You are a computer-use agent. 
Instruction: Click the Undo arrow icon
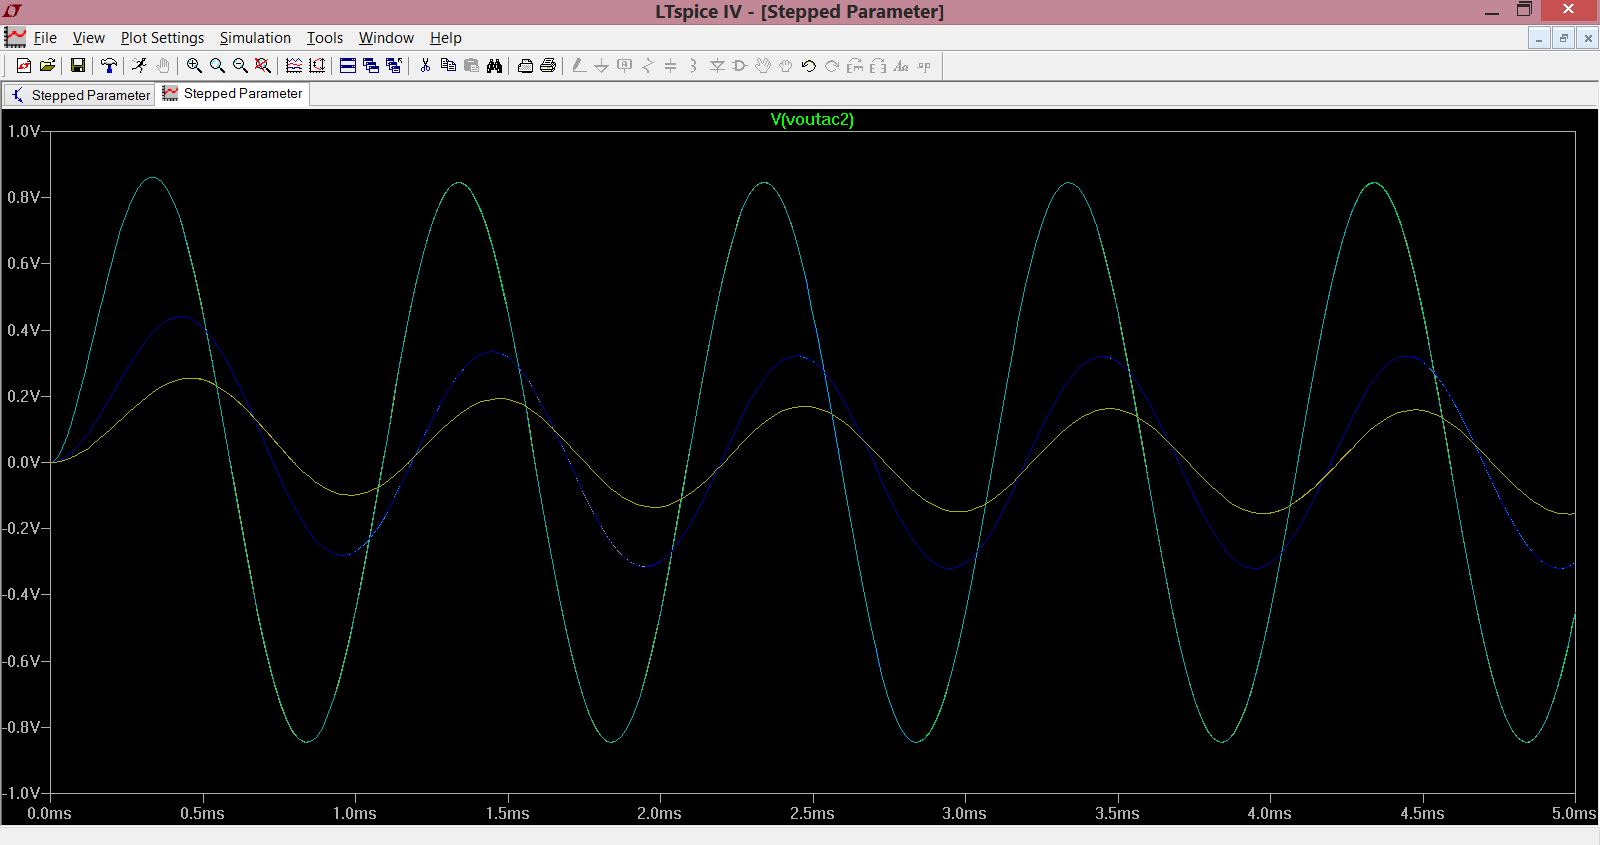(x=809, y=66)
